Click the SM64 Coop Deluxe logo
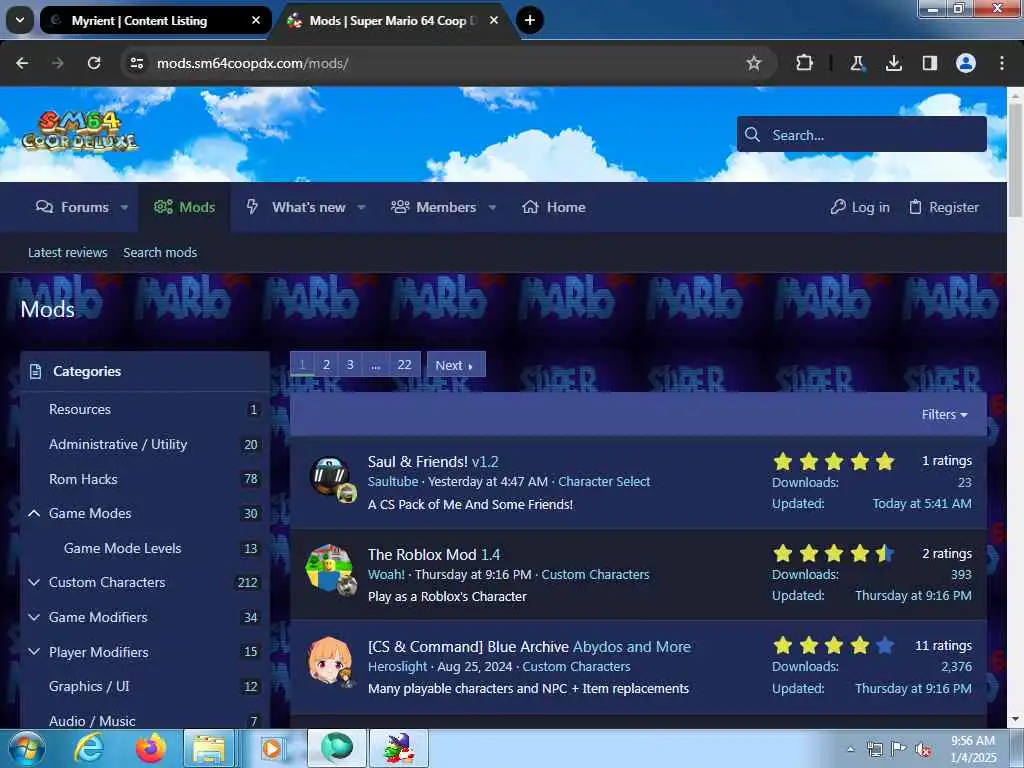 [x=80, y=131]
